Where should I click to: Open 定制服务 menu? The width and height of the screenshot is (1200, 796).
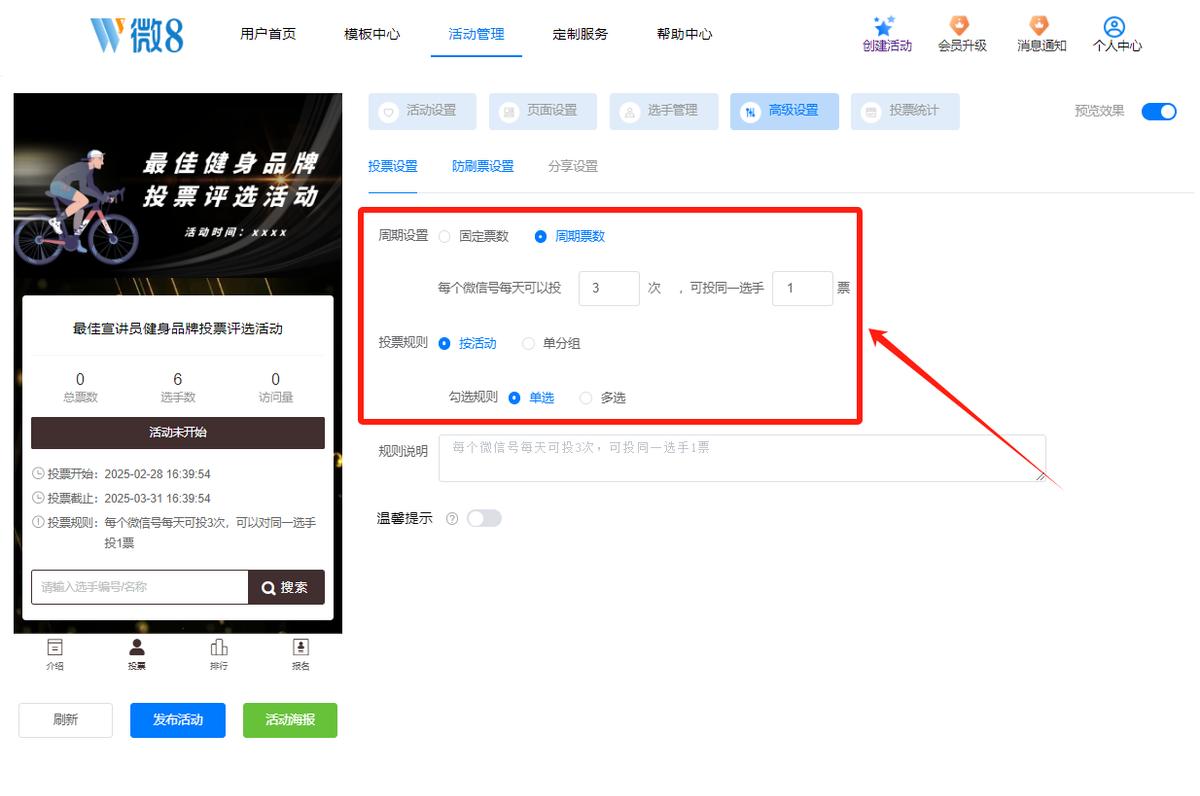click(580, 34)
